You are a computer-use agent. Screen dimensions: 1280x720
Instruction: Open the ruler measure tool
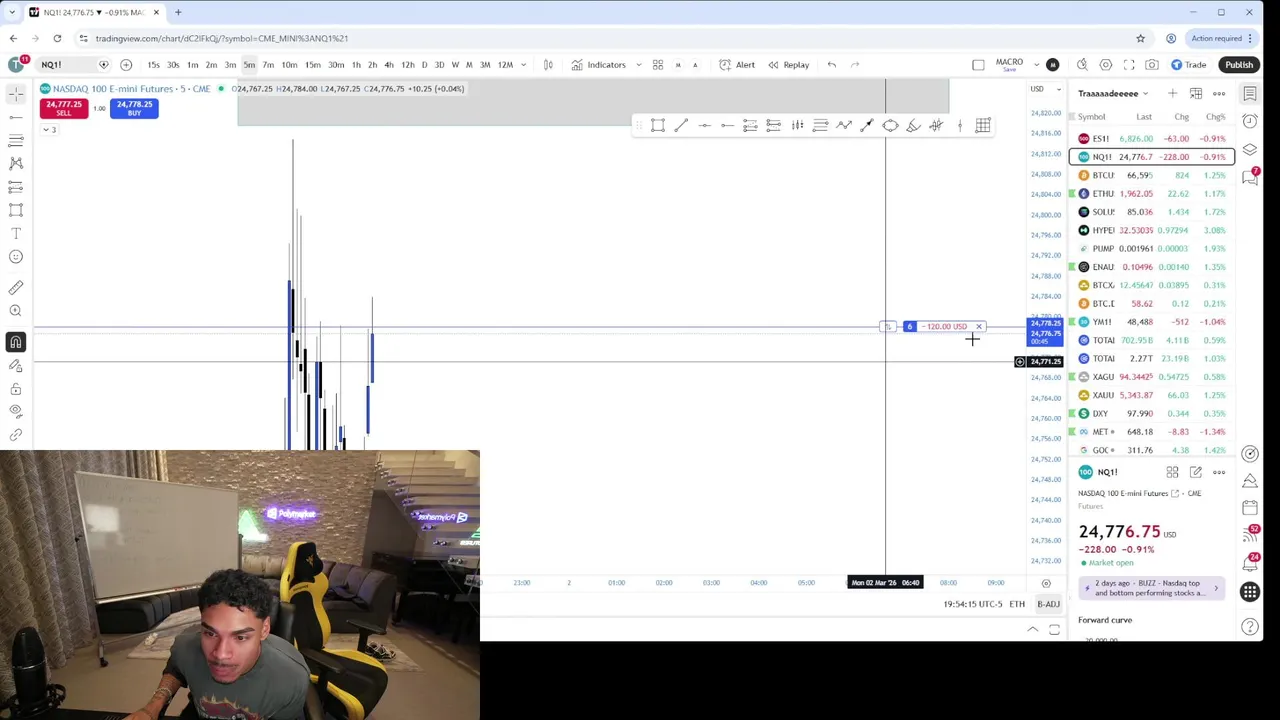click(x=16, y=287)
